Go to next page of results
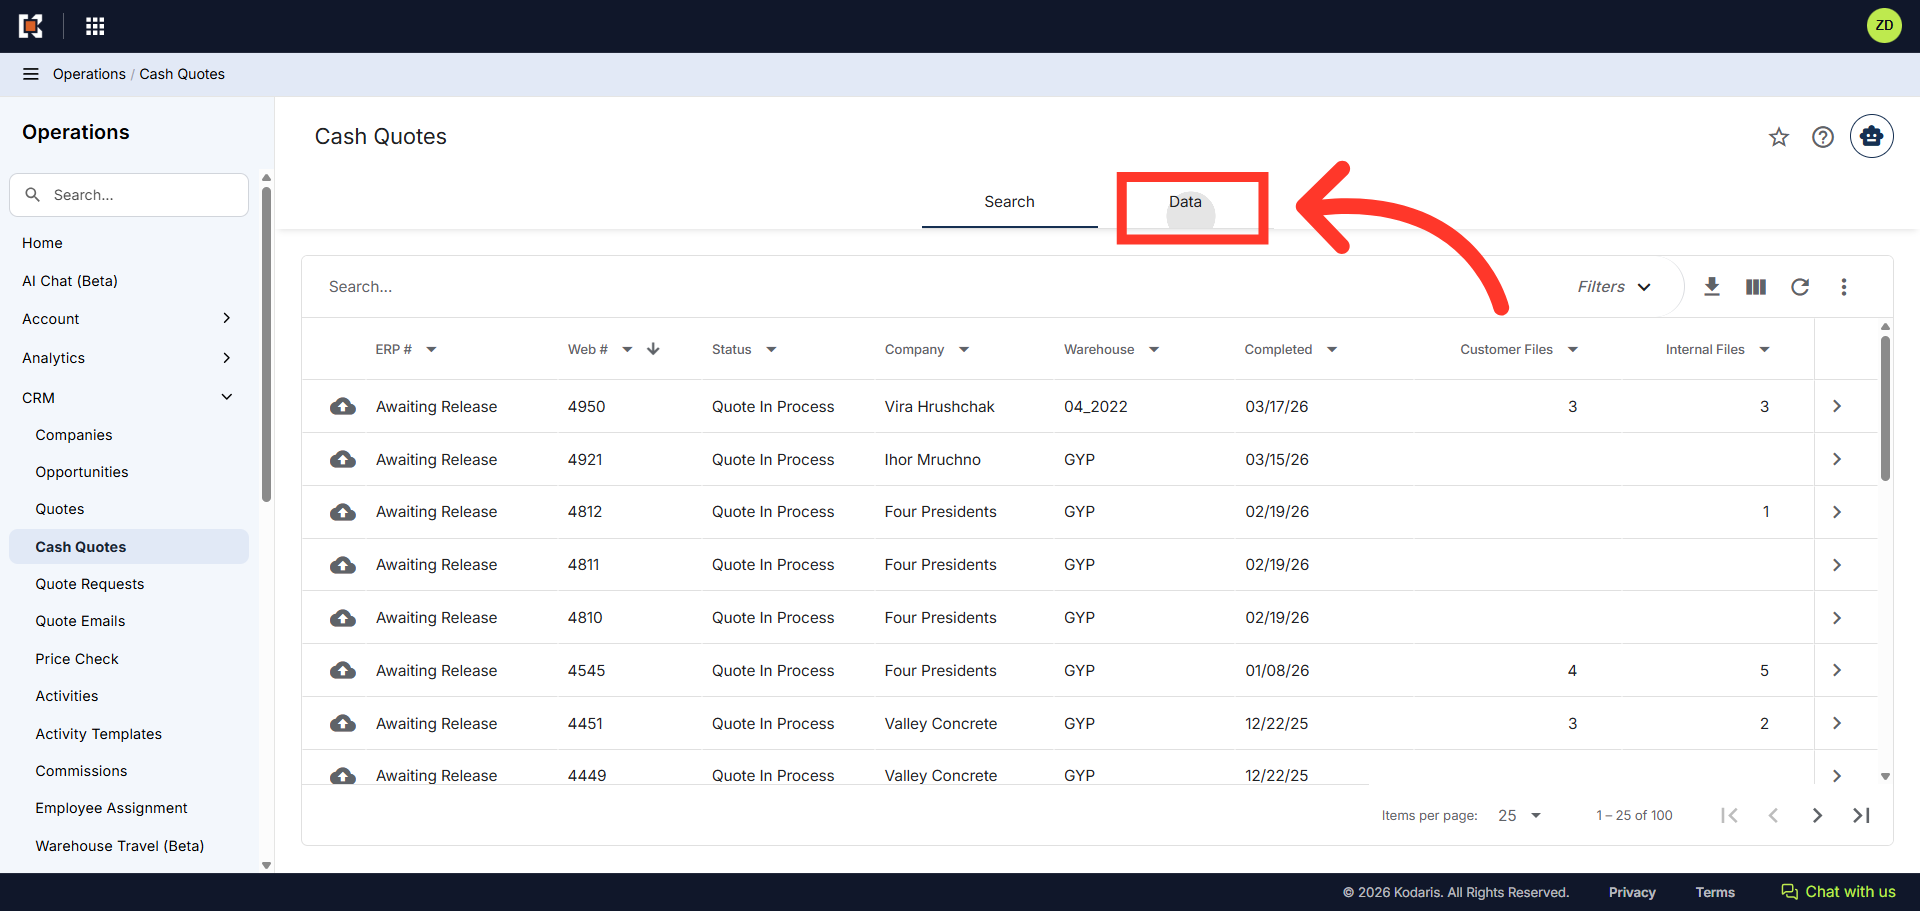The width and height of the screenshot is (1920, 911). pos(1817,816)
